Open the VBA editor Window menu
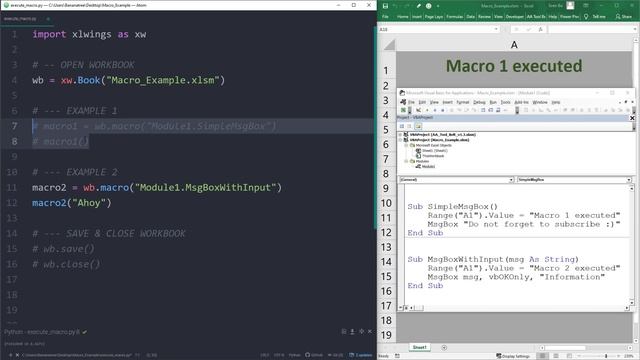 tap(540, 102)
